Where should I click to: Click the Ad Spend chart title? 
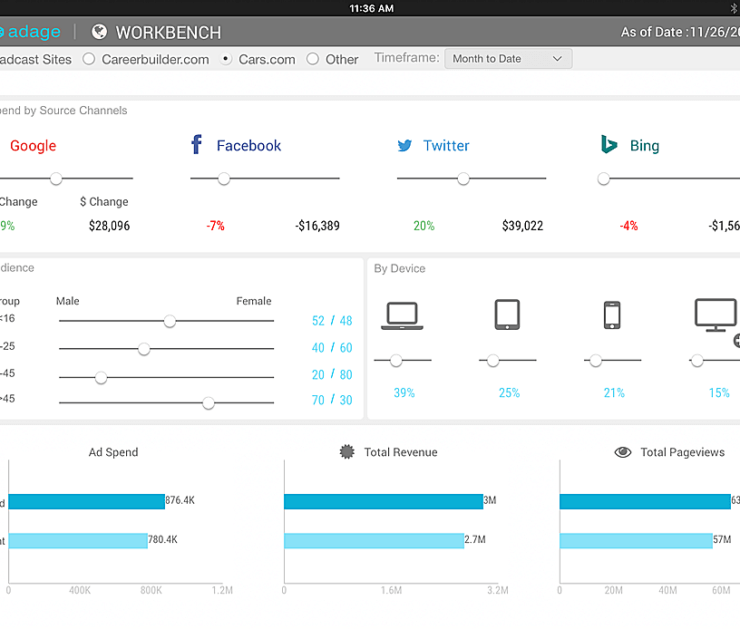[113, 452]
